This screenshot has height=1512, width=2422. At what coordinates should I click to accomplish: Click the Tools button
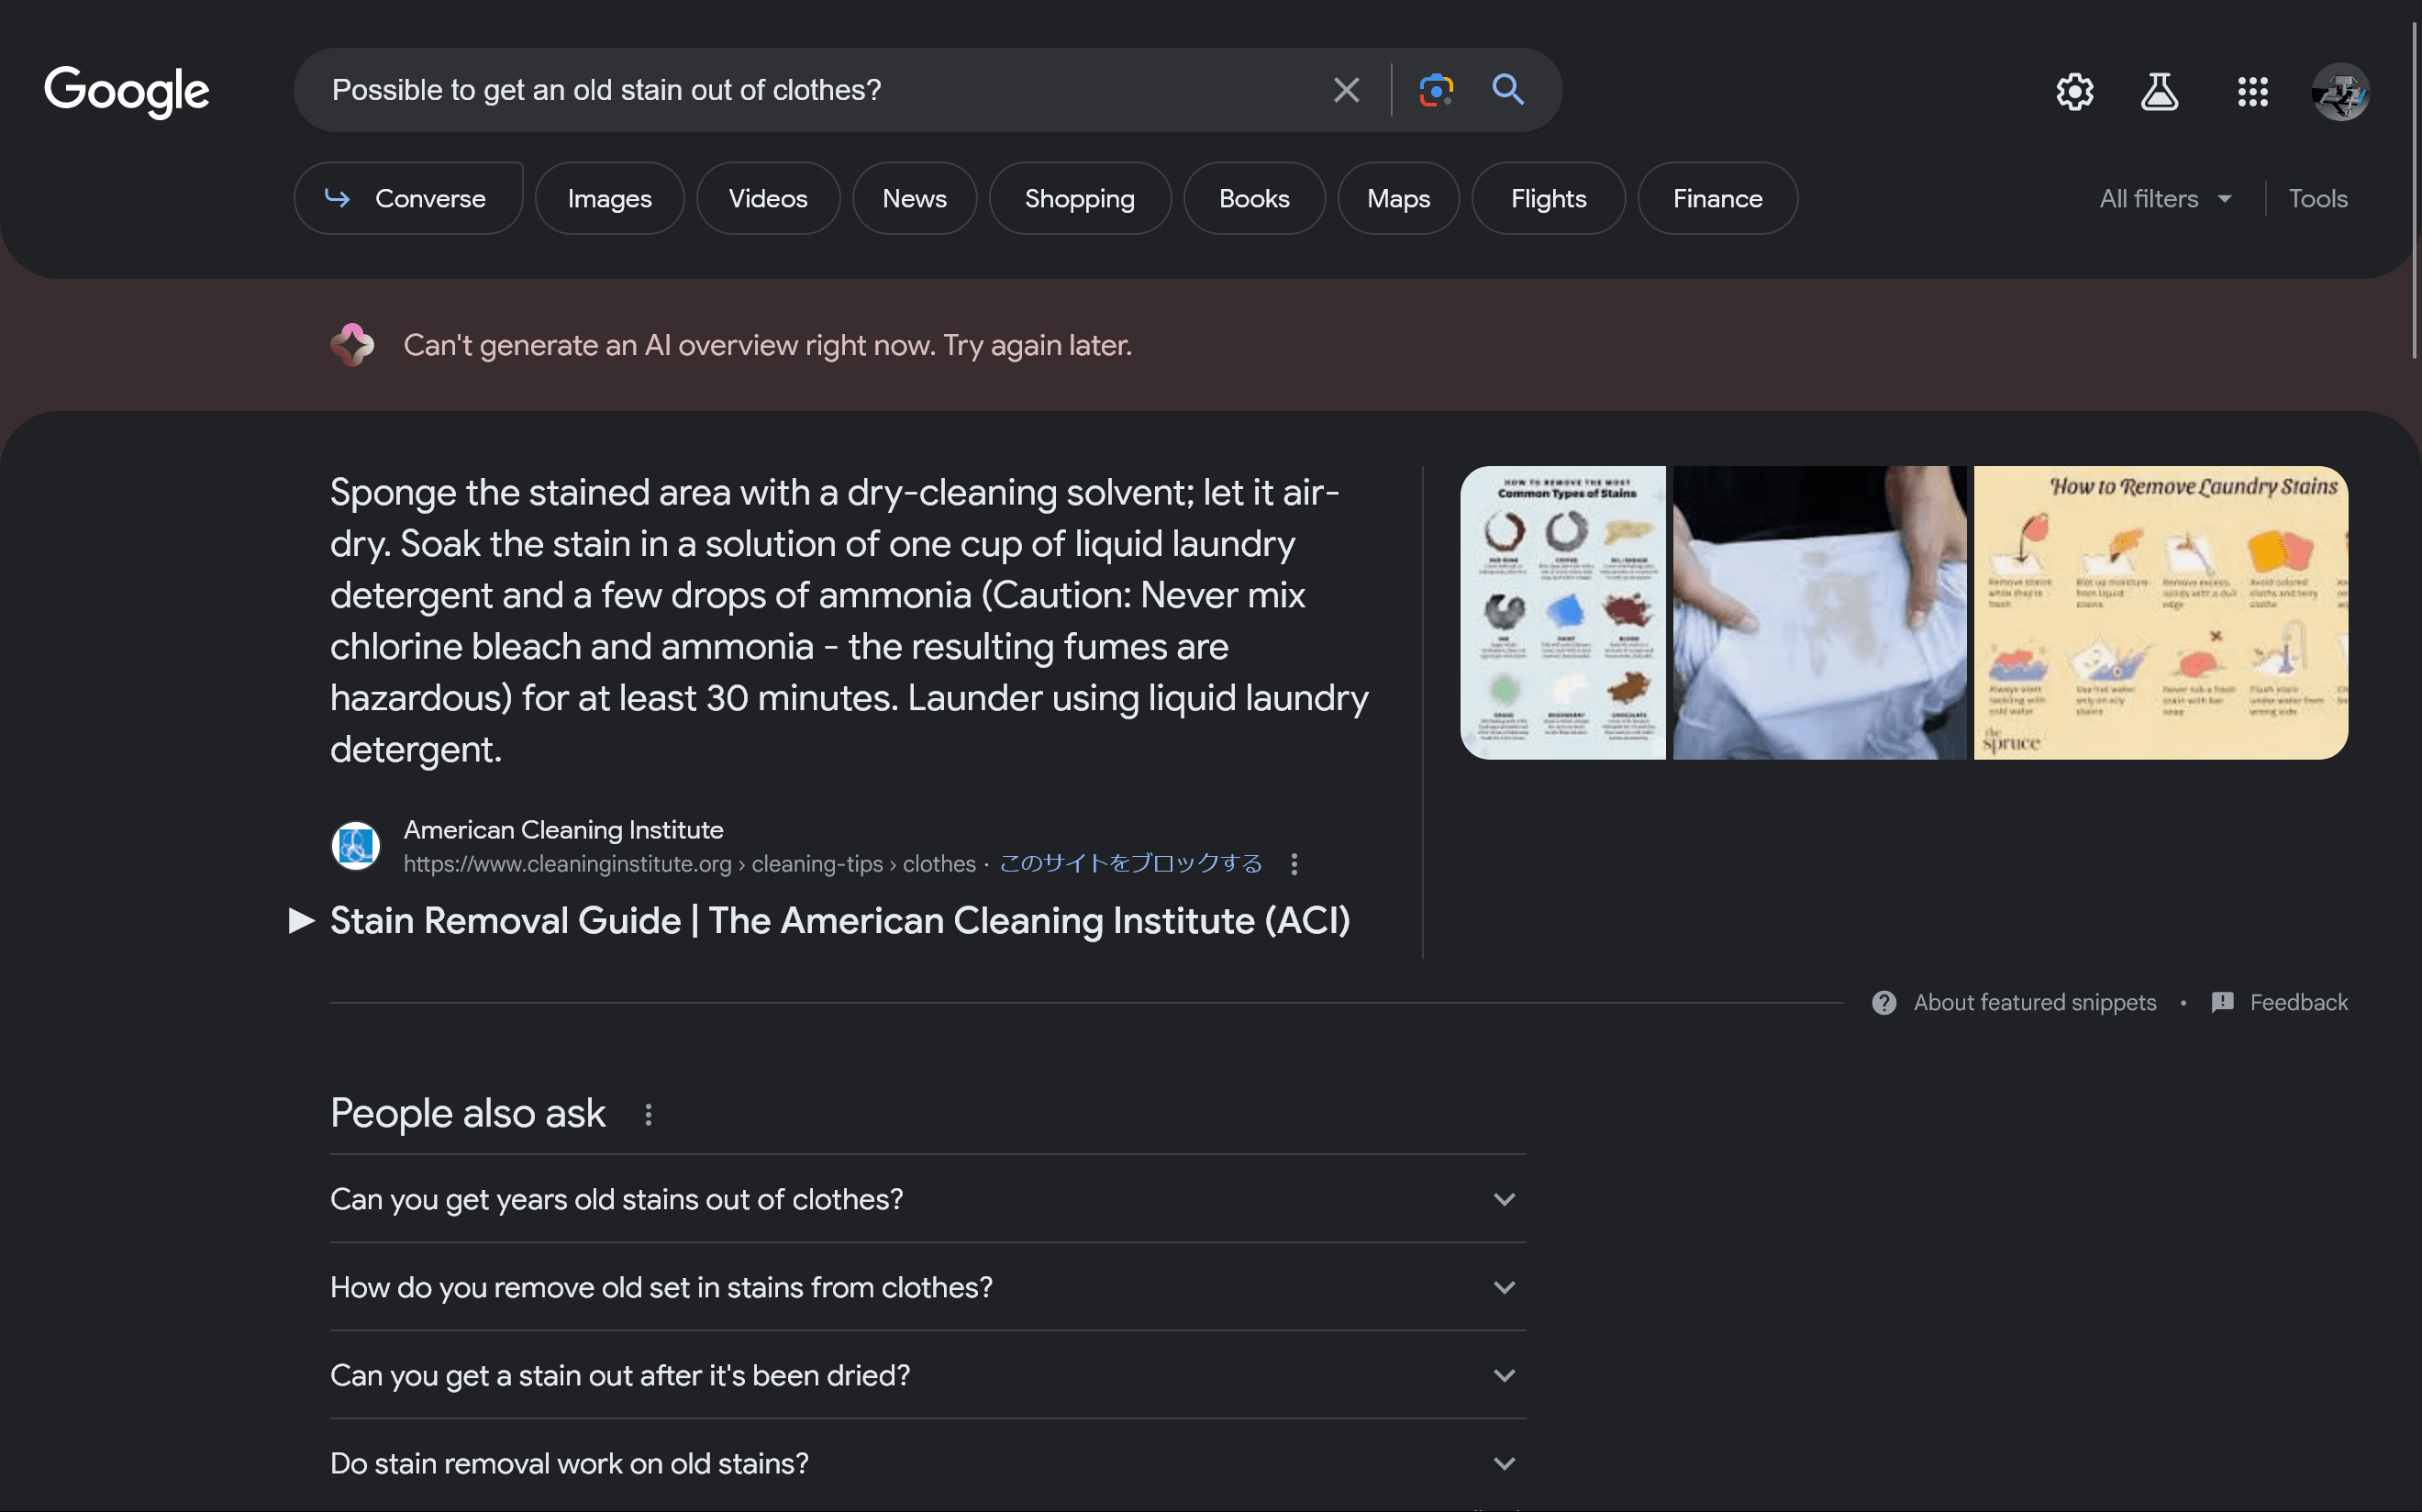point(2318,199)
